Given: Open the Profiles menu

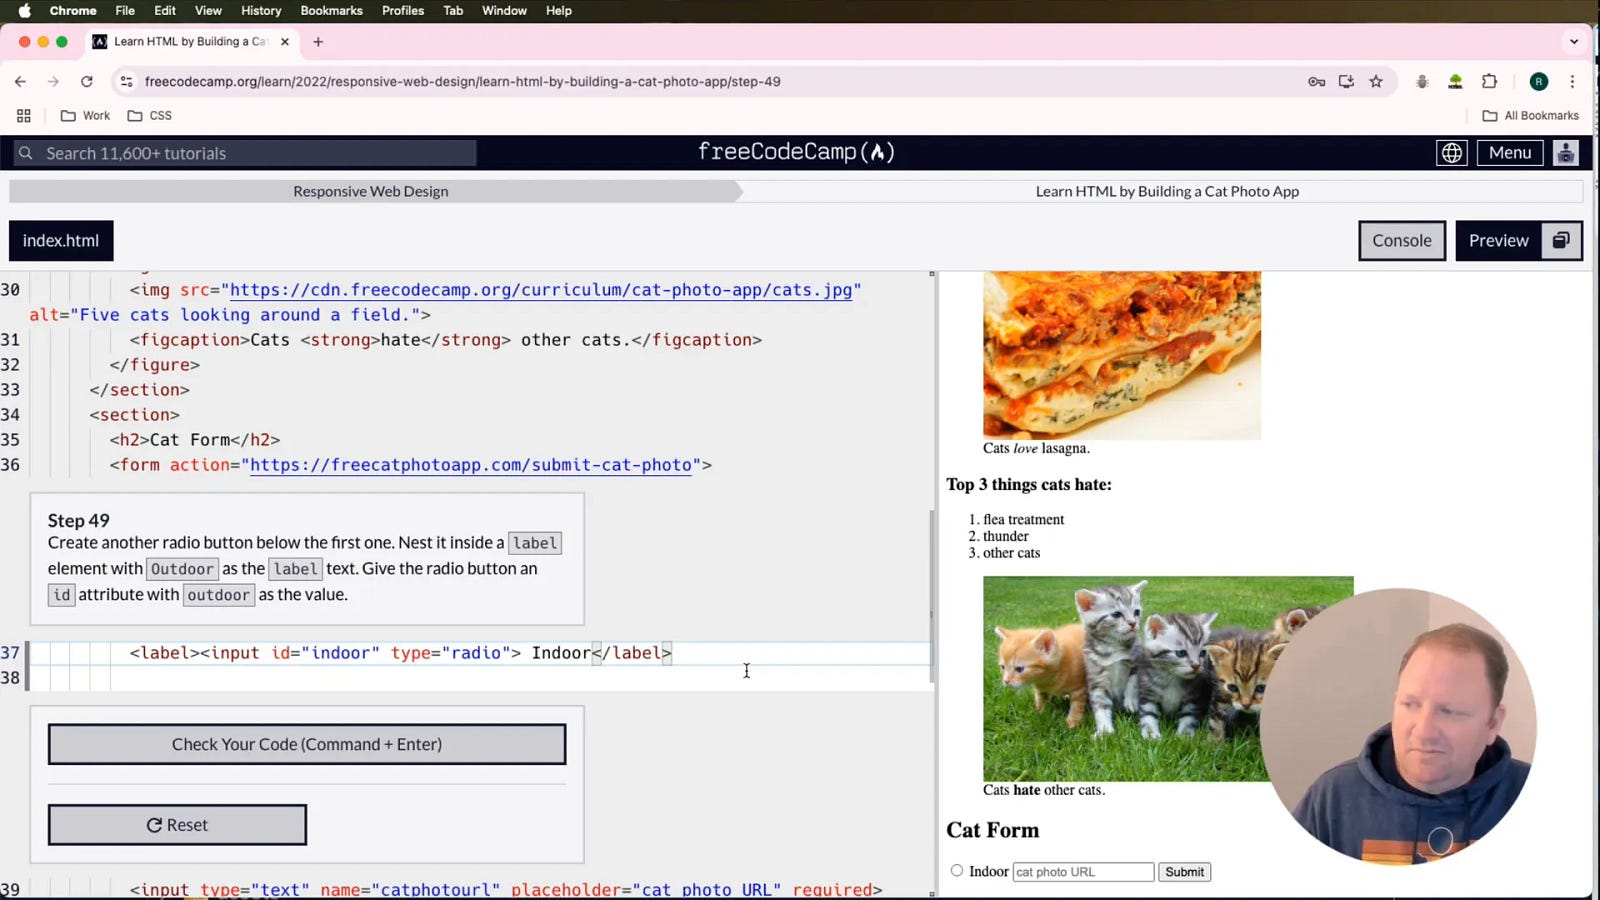Looking at the screenshot, I should [403, 11].
